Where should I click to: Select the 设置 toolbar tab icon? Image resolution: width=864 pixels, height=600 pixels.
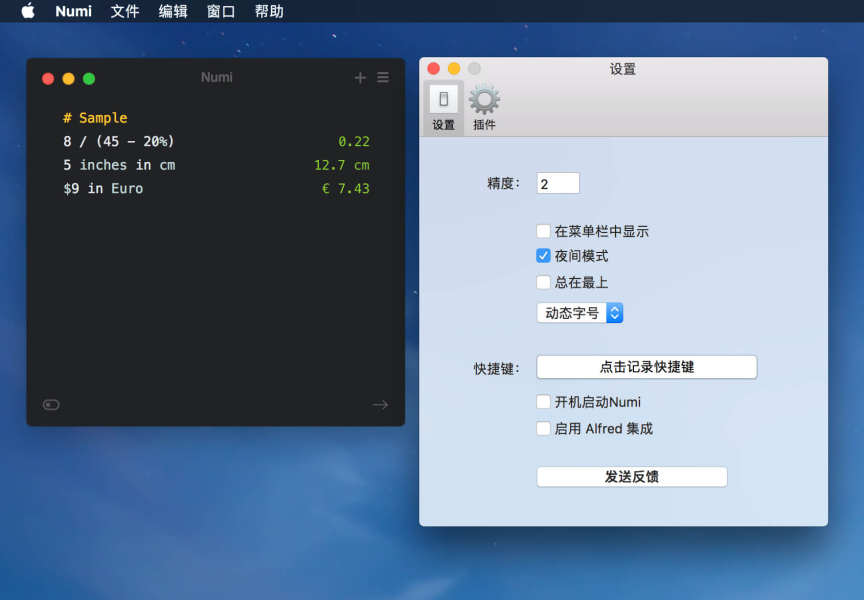point(444,108)
